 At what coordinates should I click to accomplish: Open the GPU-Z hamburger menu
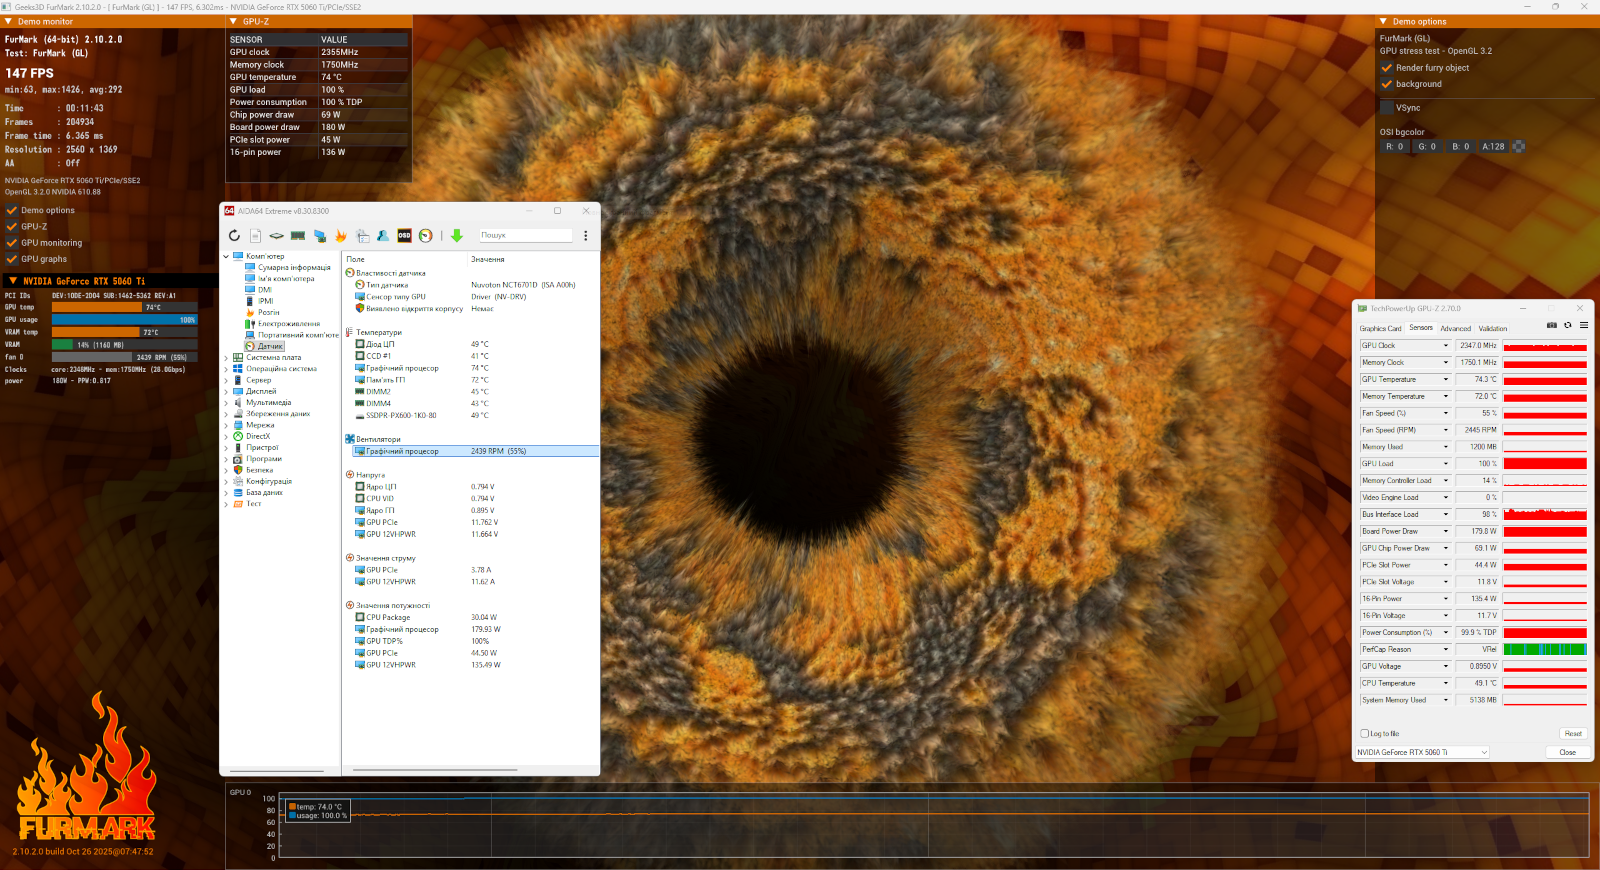[x=1584, y=325]
